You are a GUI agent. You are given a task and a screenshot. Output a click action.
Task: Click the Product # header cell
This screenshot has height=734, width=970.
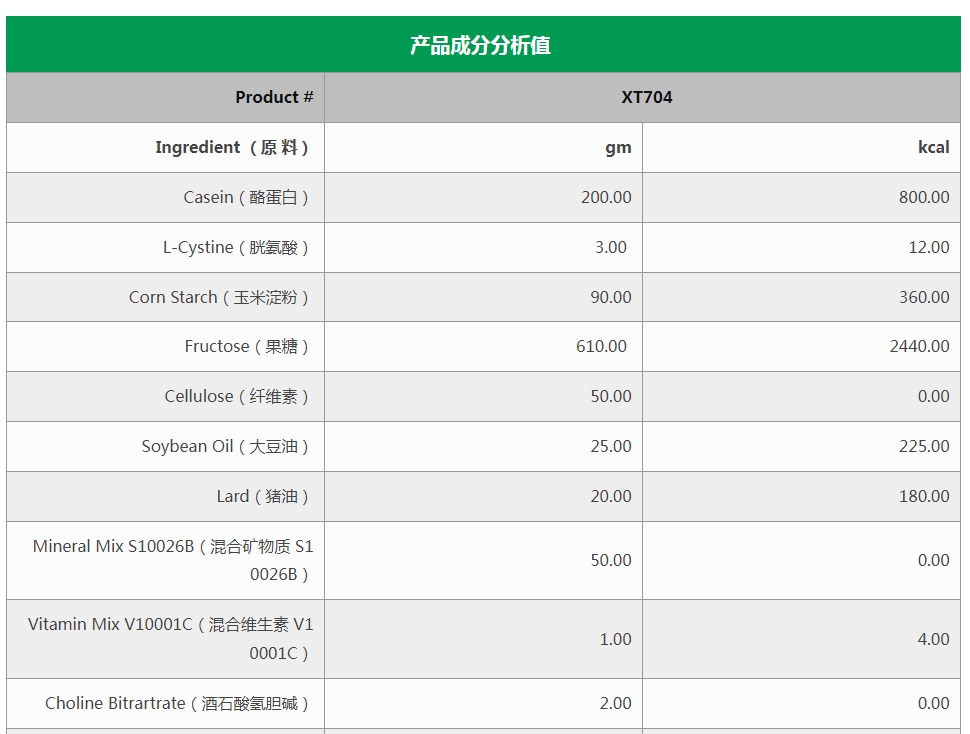tap(165, 97)
